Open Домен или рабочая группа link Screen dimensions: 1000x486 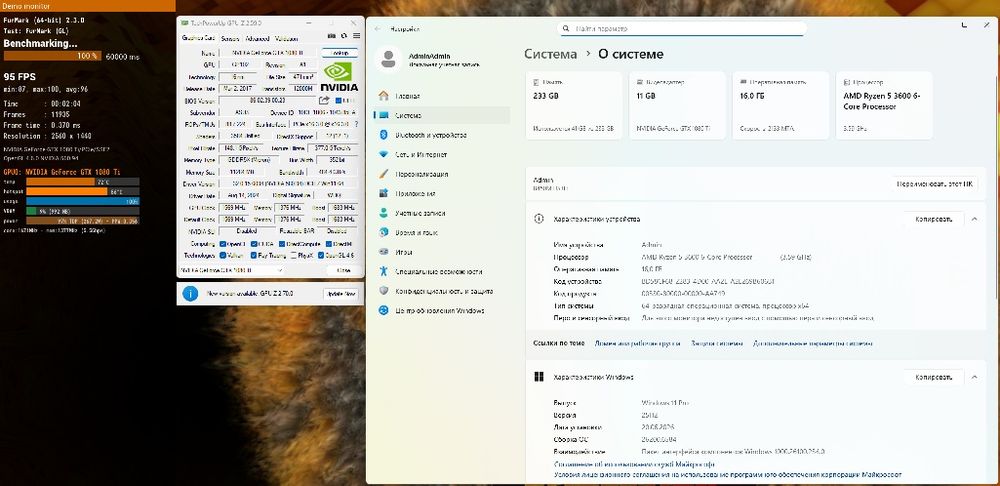(x=637, y=343)
